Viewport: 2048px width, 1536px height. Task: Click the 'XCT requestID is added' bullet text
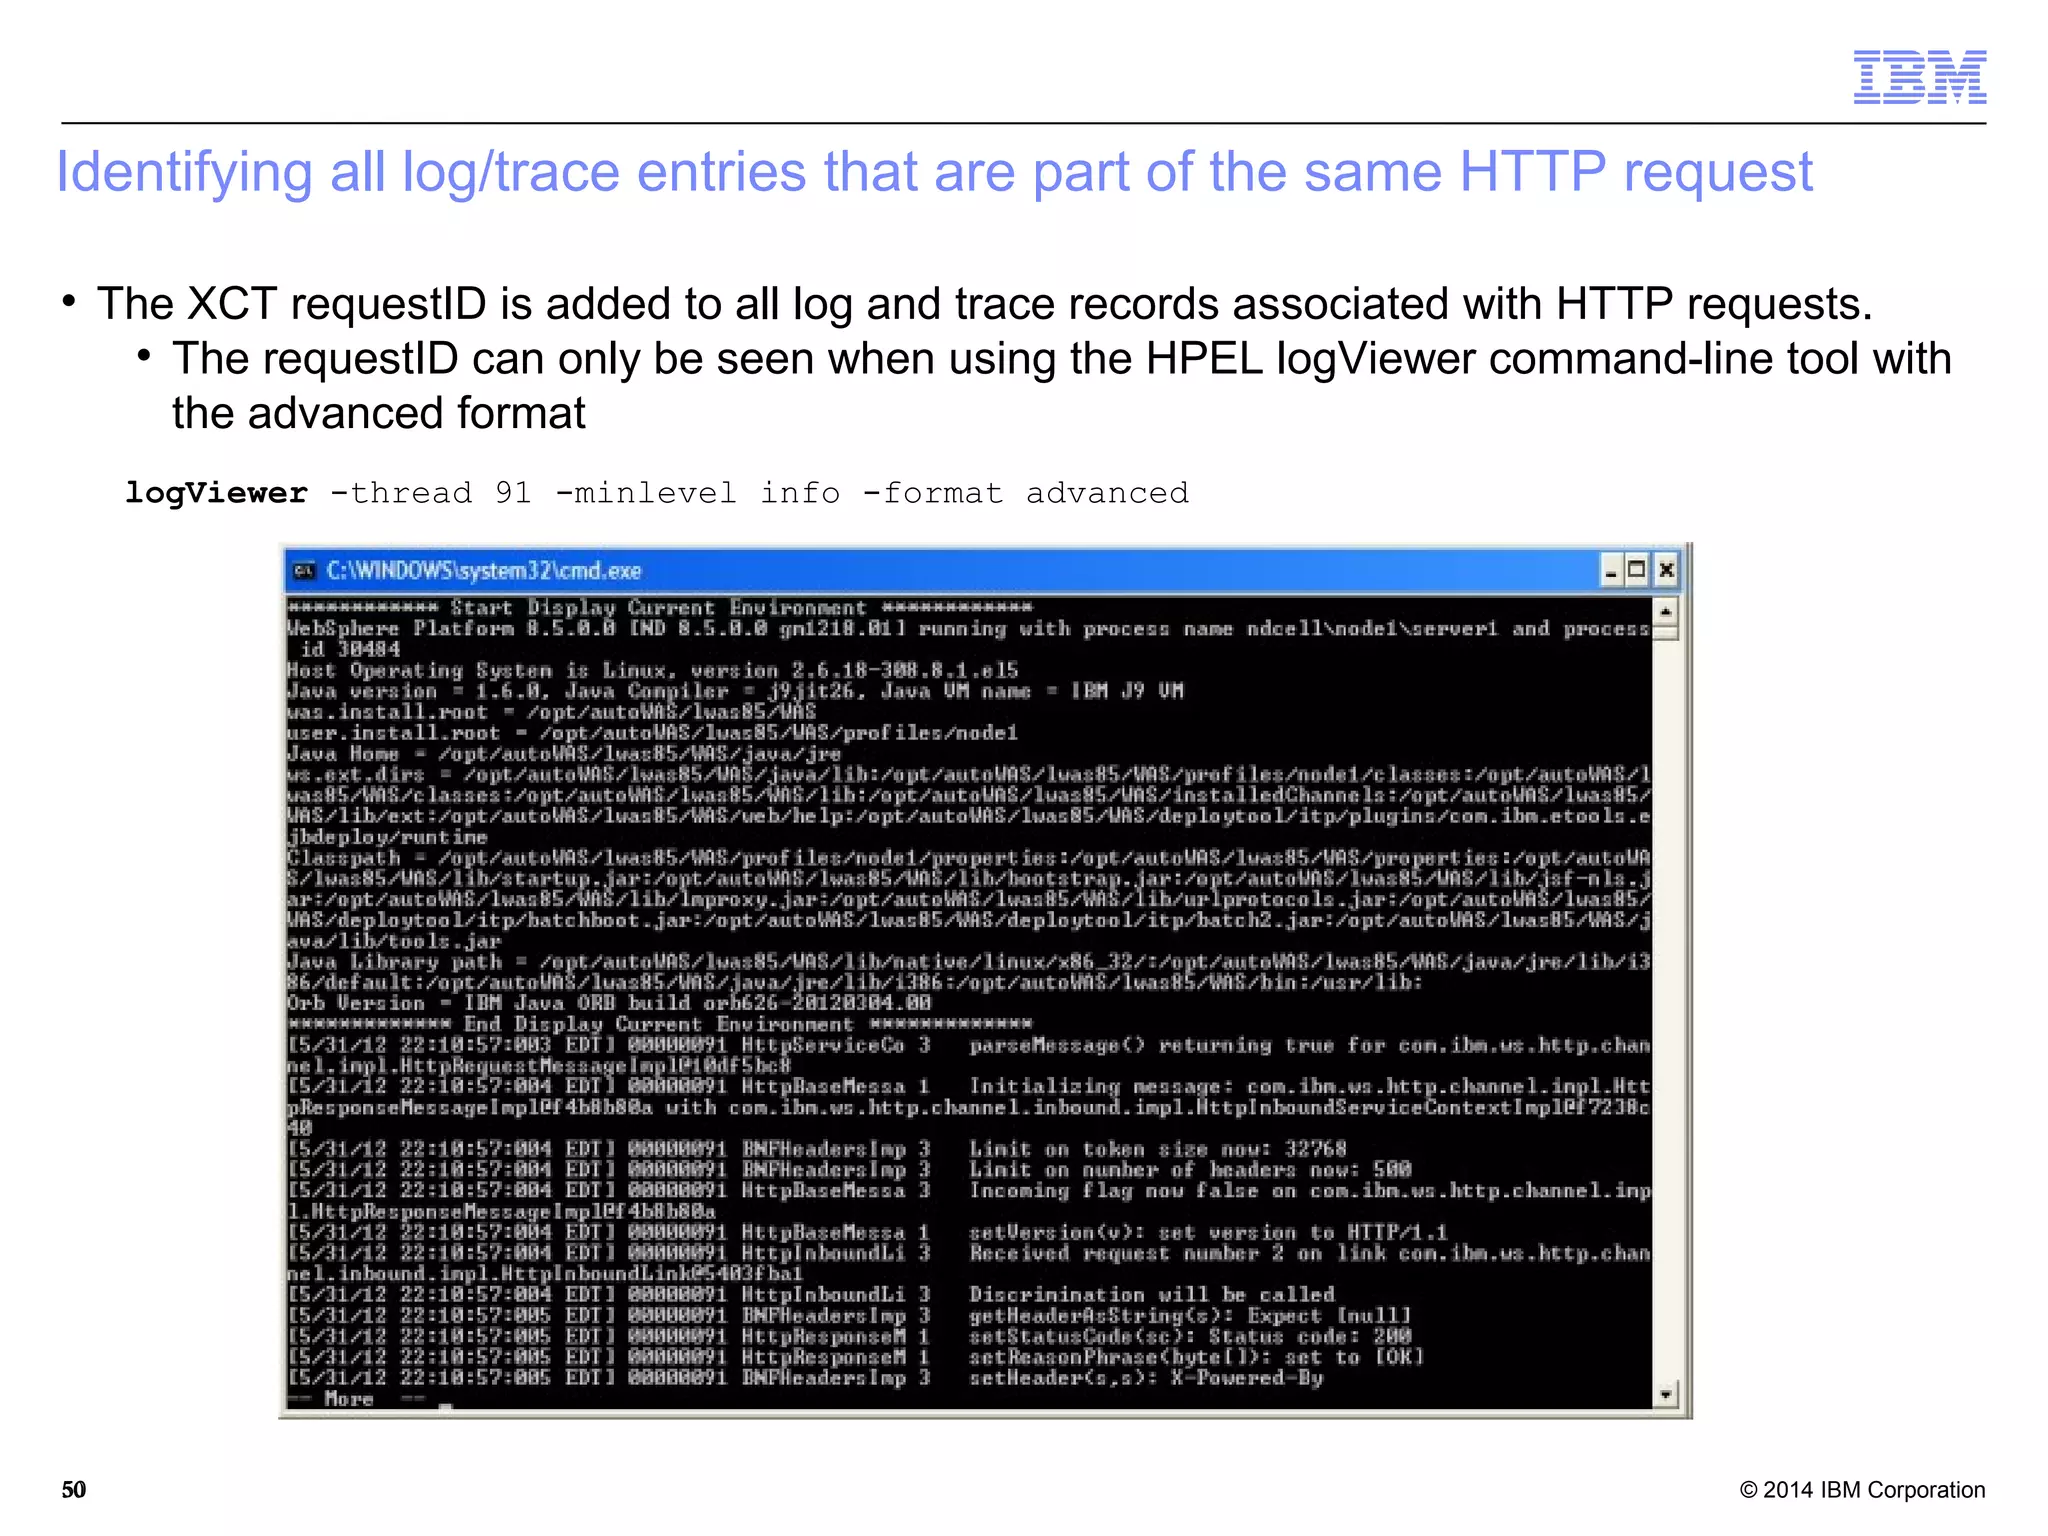[984, 304]
